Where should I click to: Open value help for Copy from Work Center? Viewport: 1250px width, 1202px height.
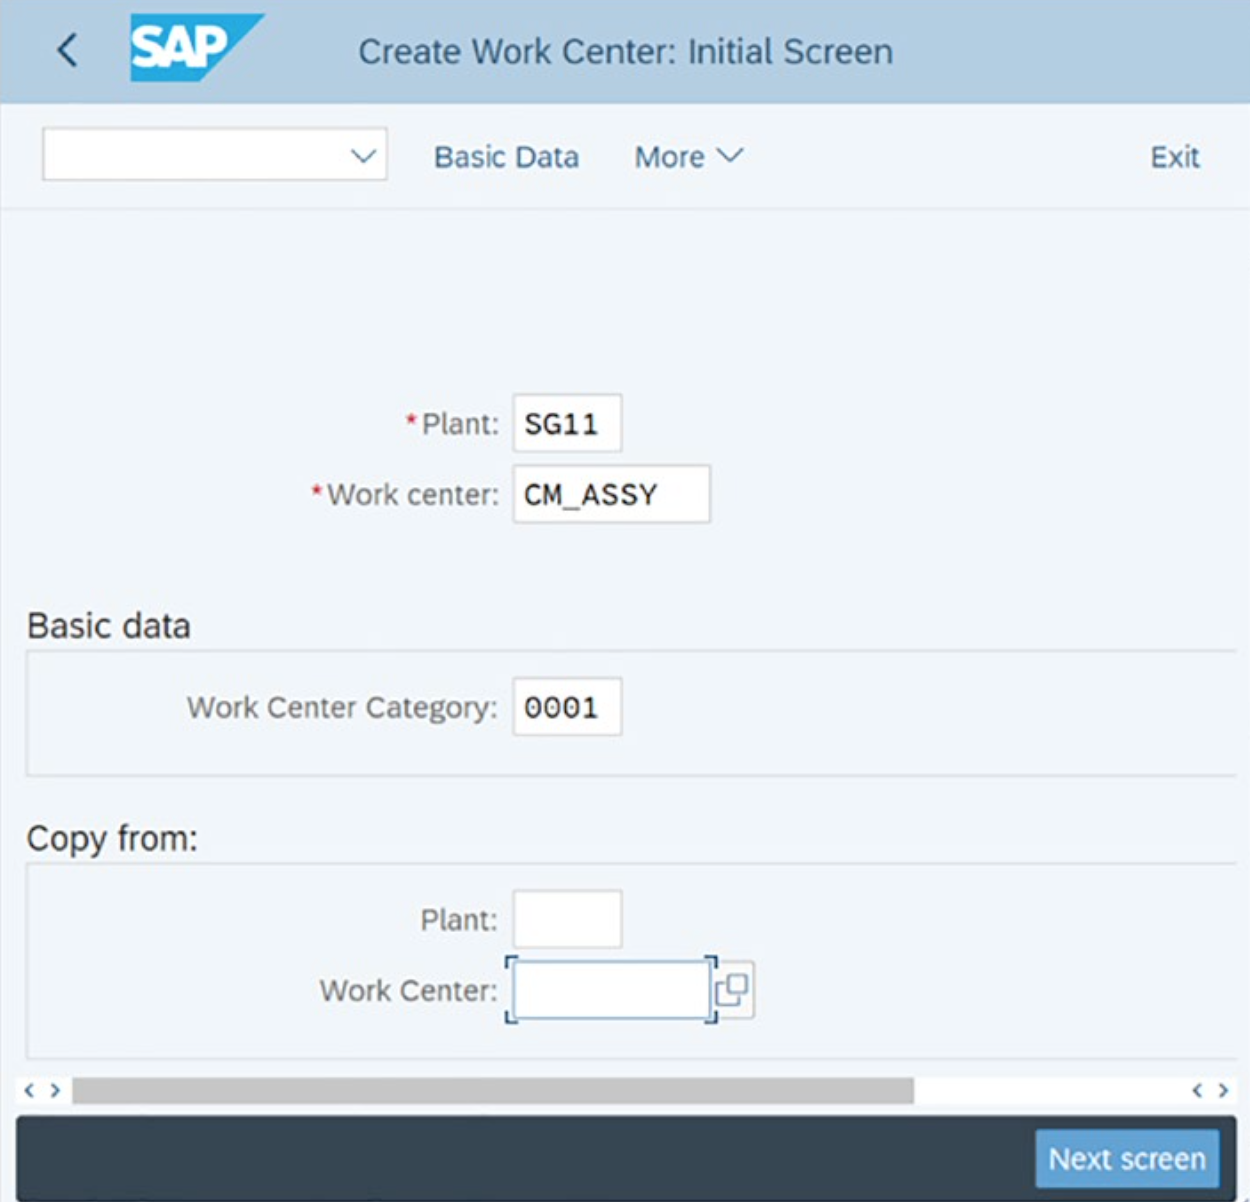pyautogui.click(x=735, y=991)
